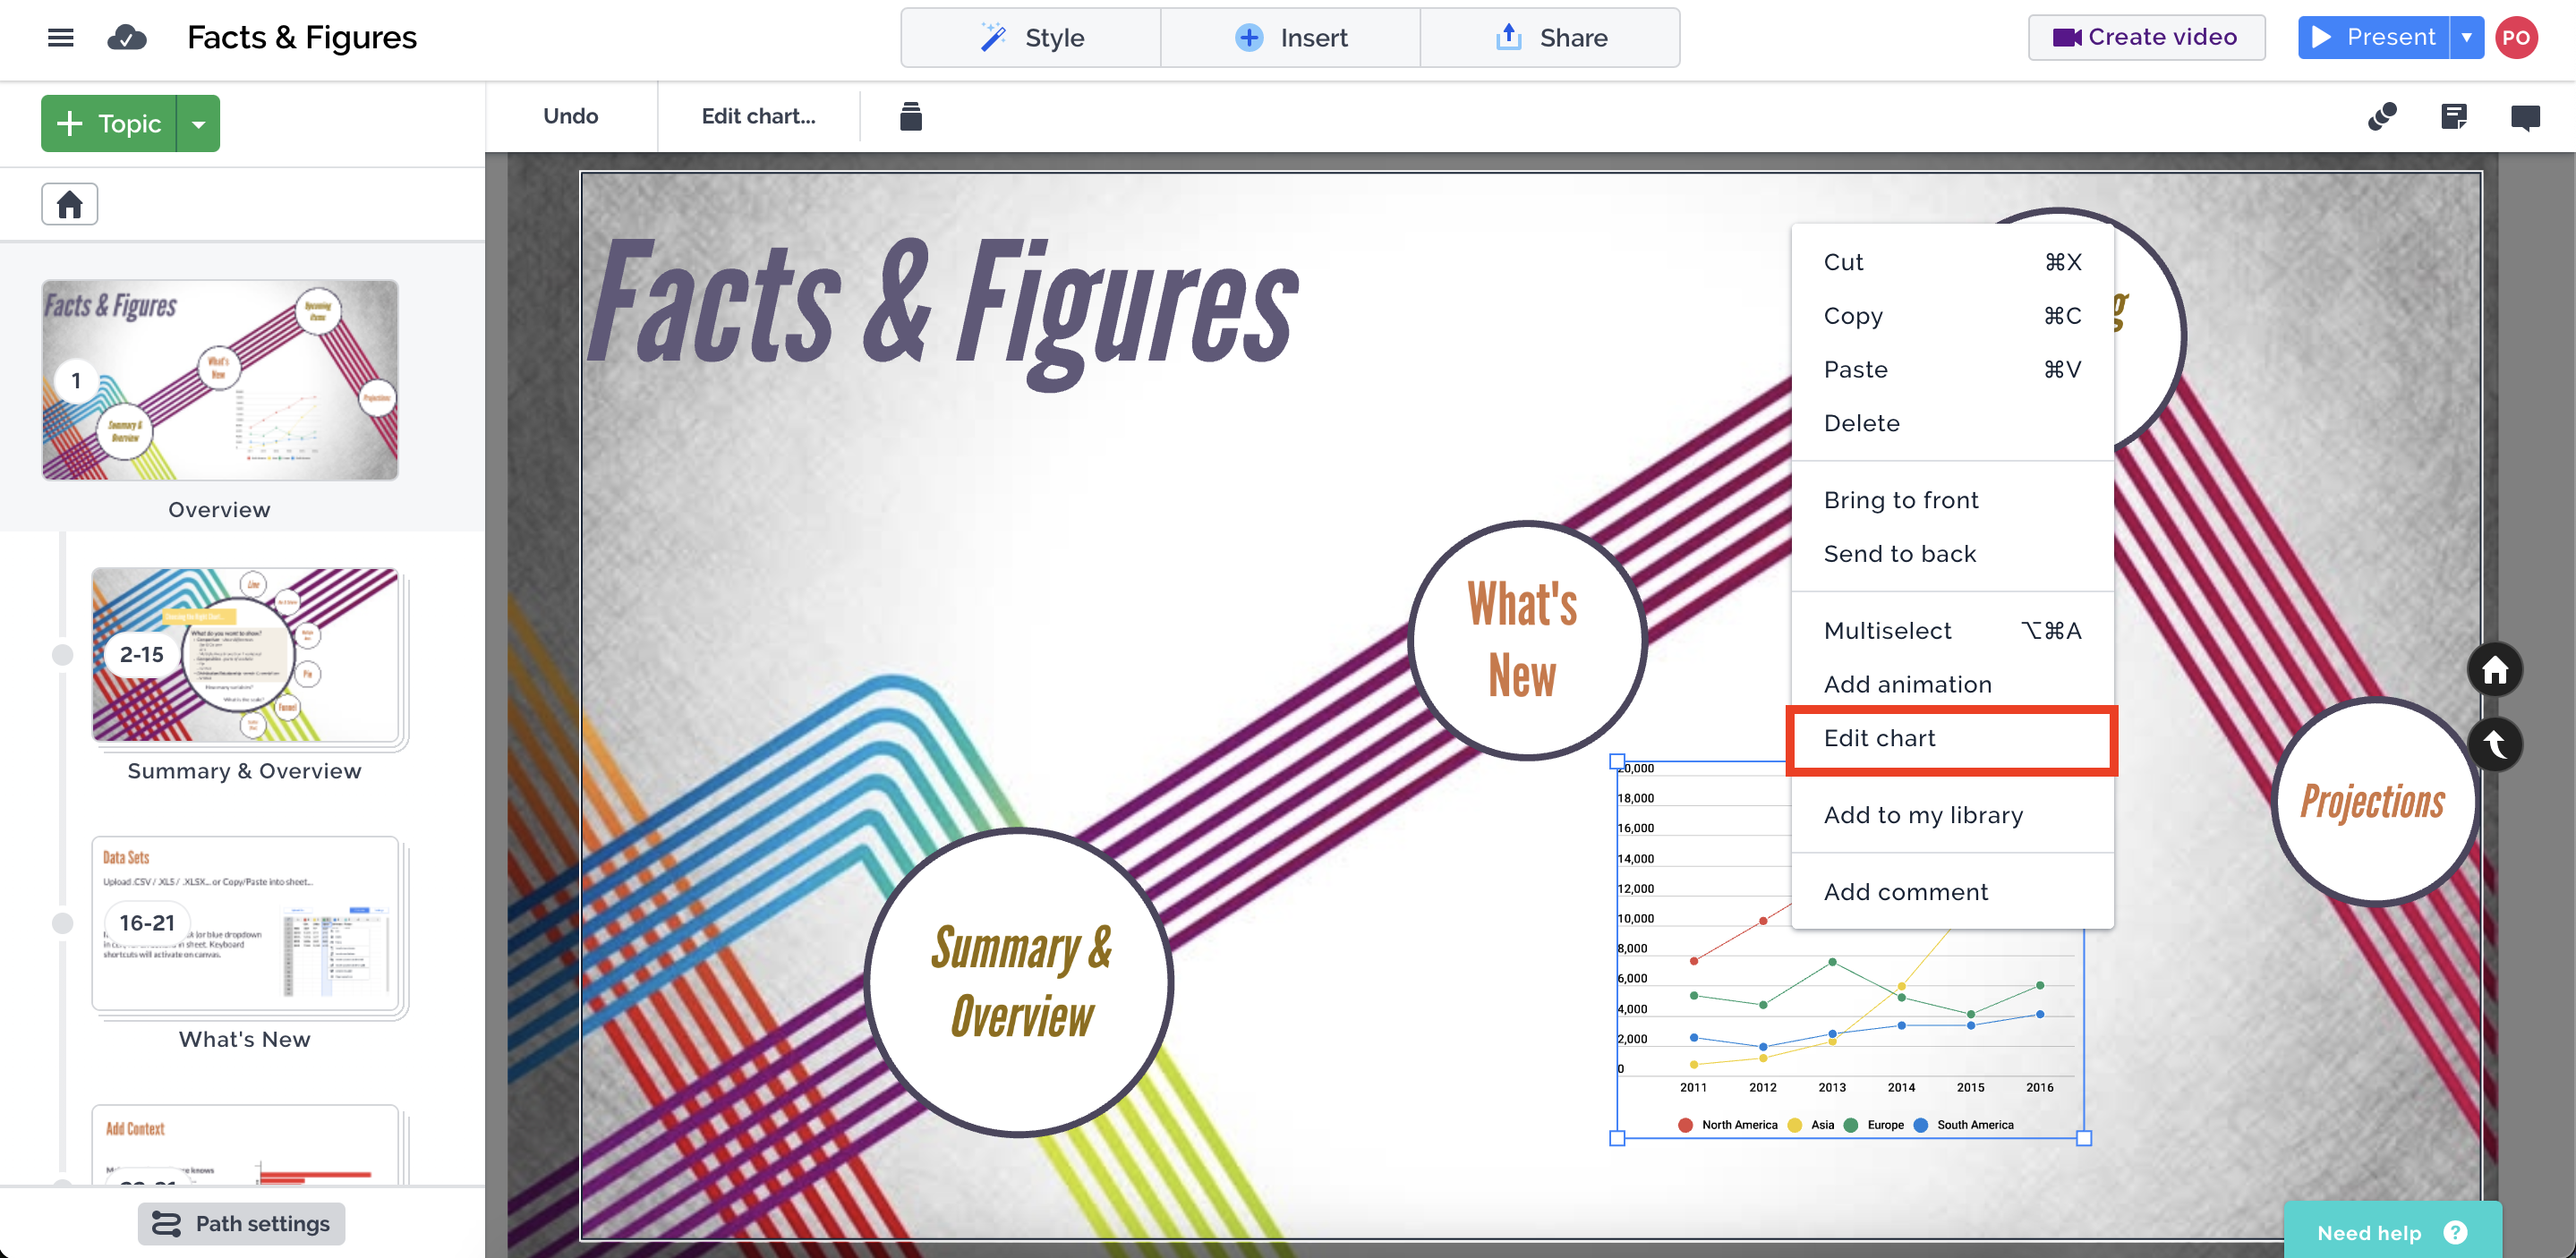The width and height of the screenshot is (2576, 1258).
Task: Open Path settings
Action: 241,1223
